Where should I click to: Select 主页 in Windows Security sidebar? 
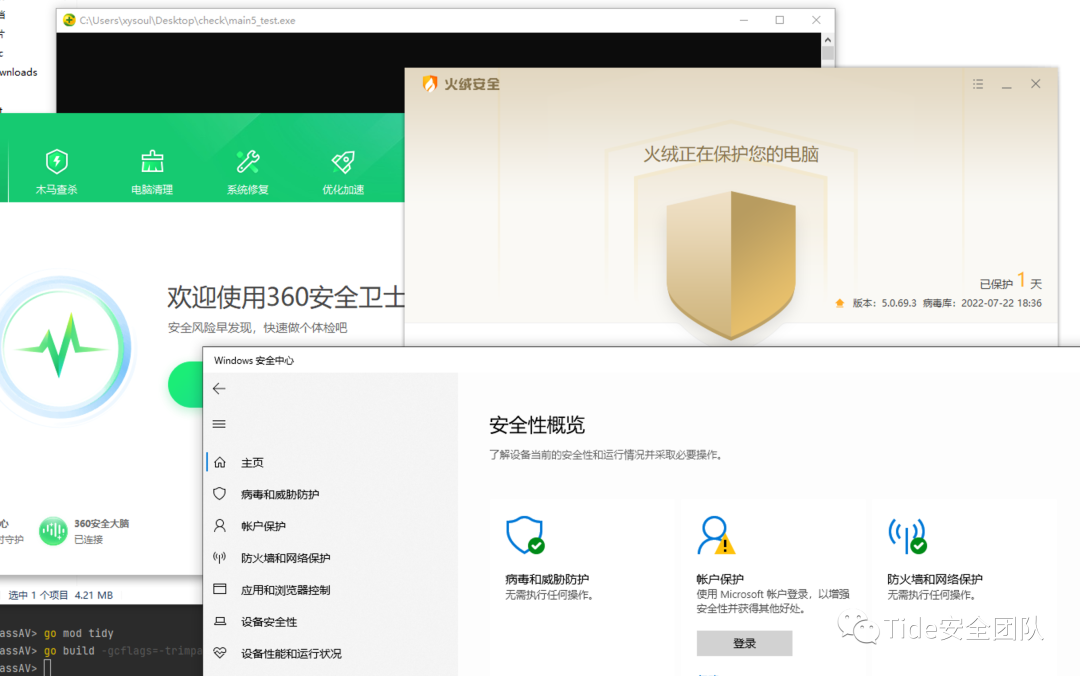tap(332, 462)
